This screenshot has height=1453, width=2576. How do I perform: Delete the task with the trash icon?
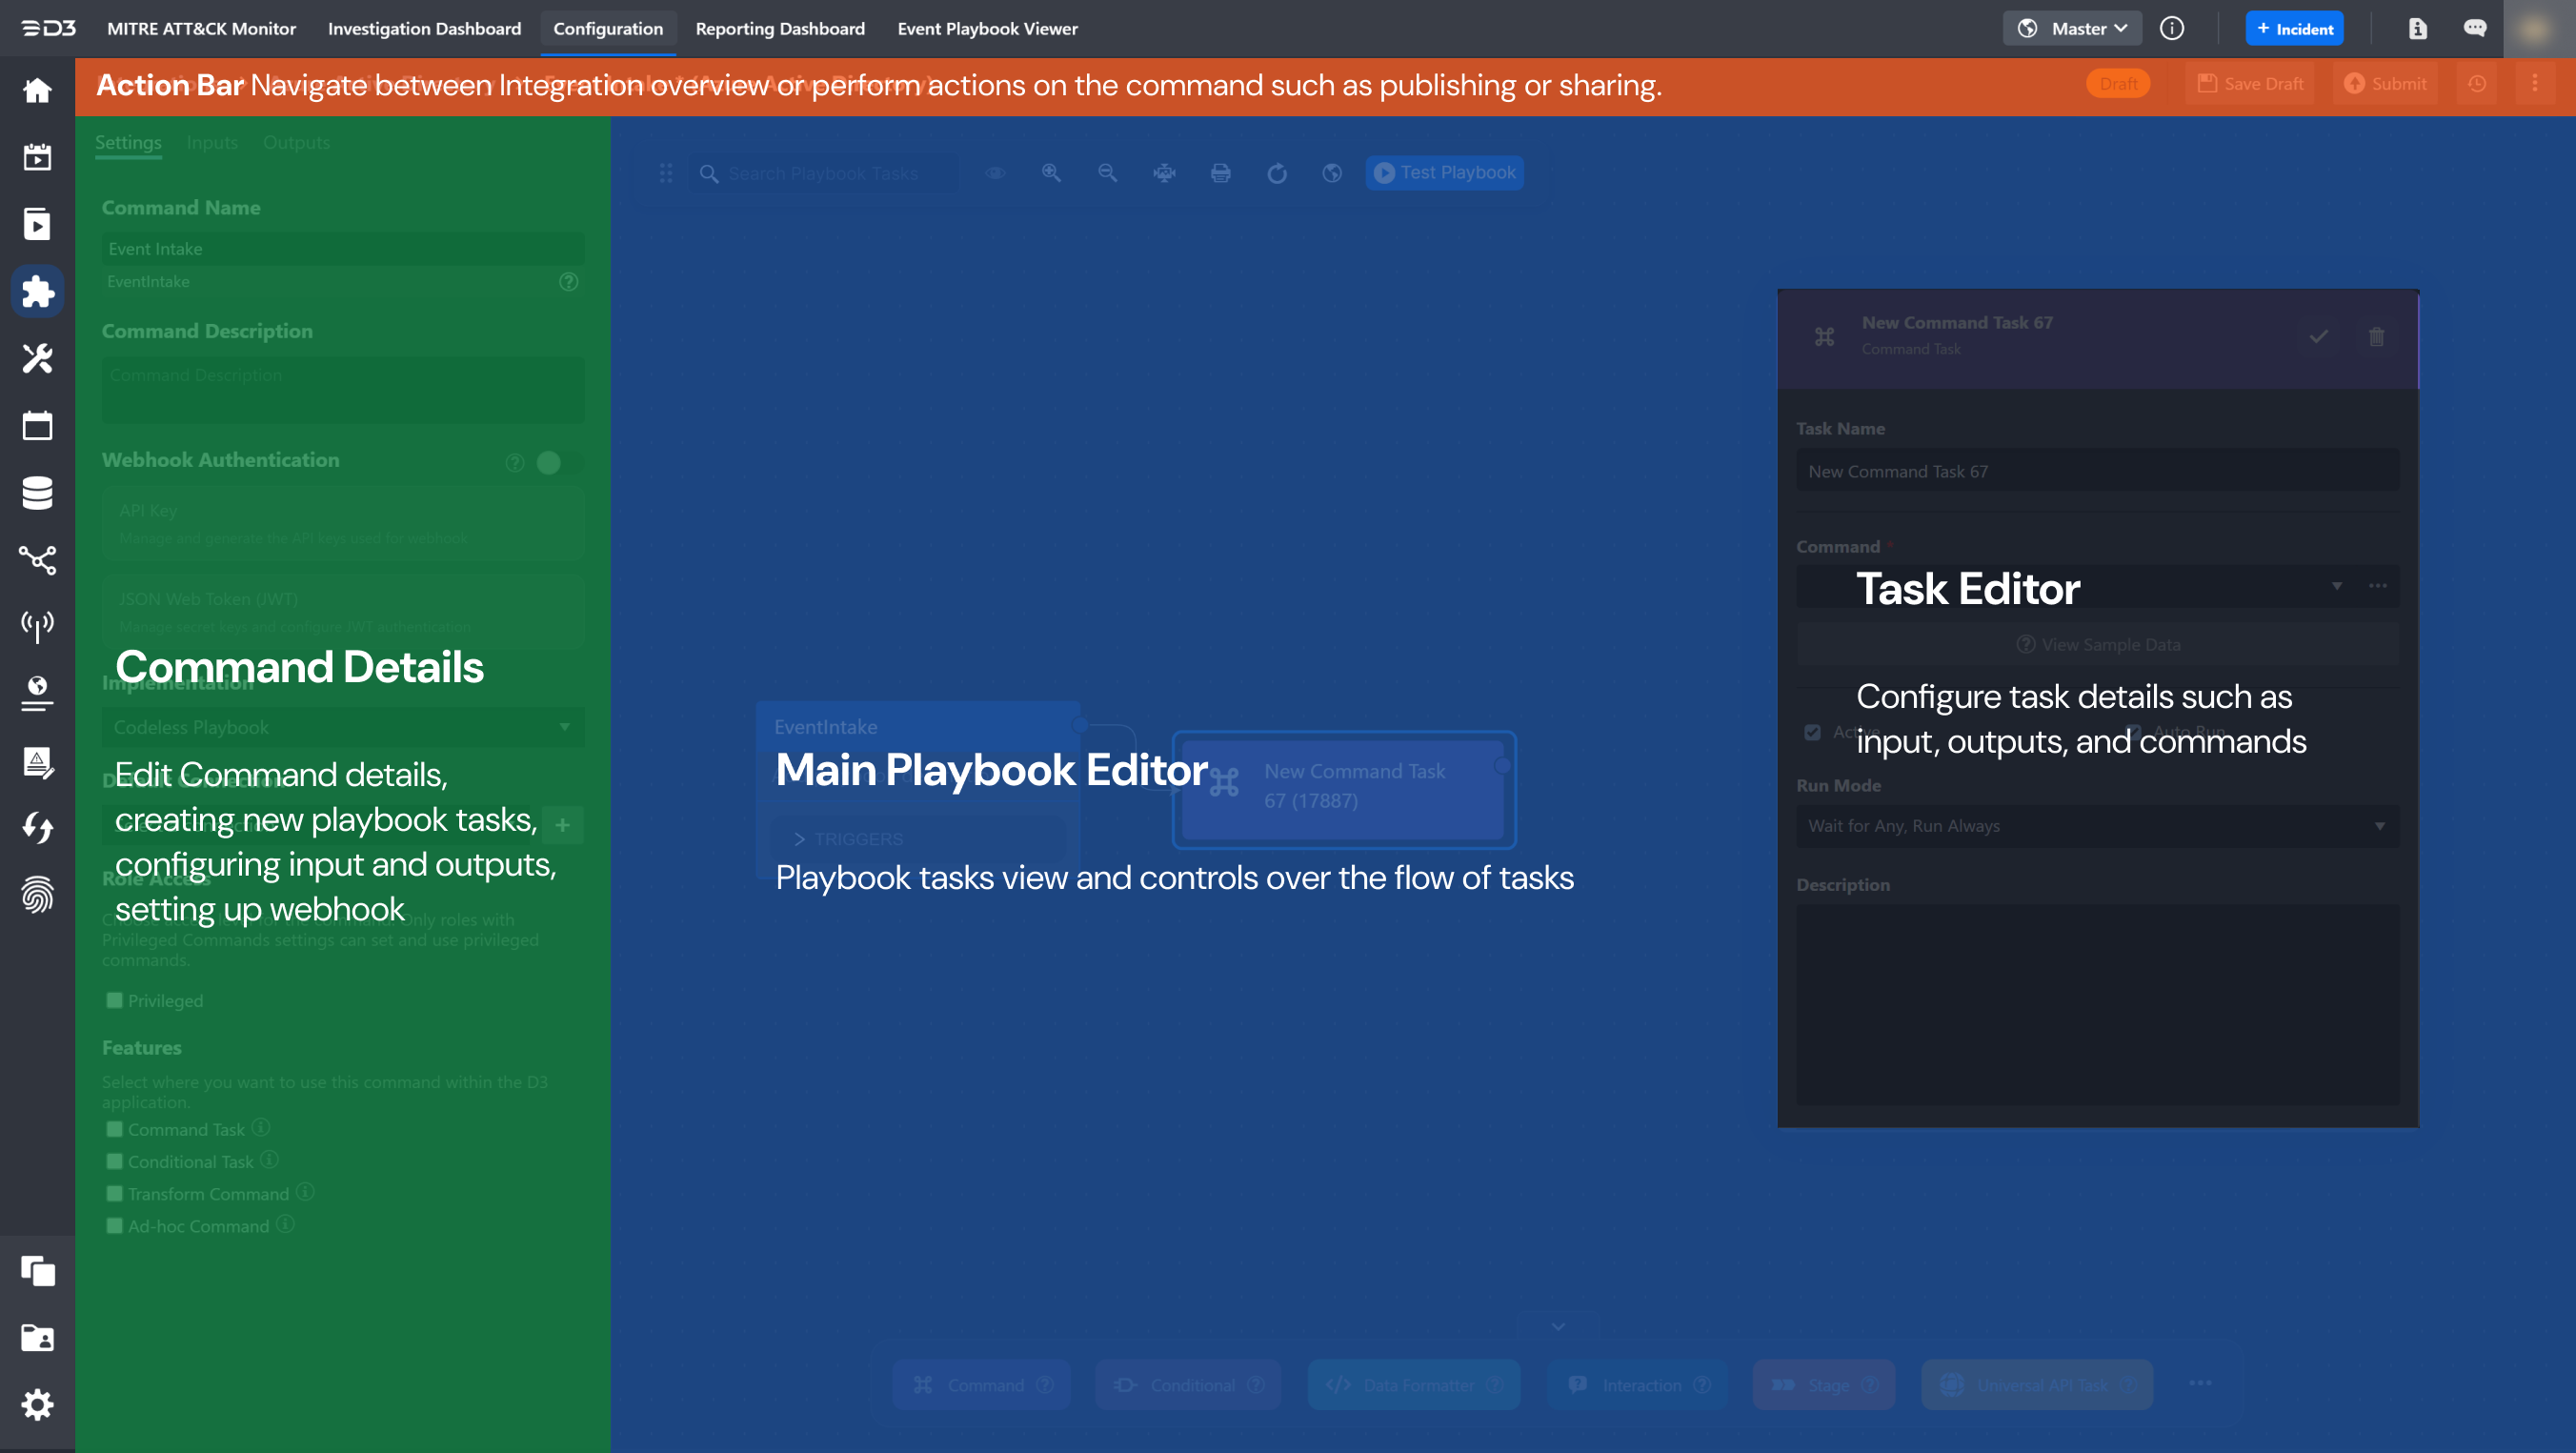(2376, 337)
